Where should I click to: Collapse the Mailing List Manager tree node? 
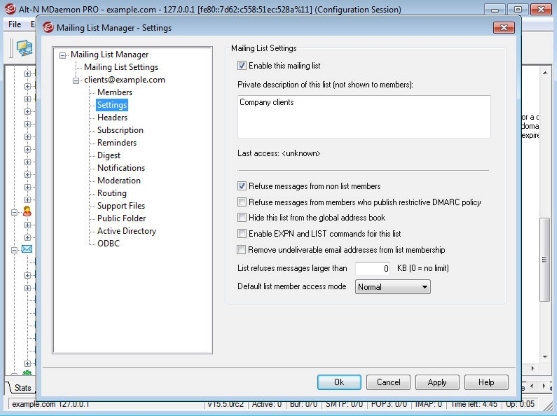tap(63, 55)
